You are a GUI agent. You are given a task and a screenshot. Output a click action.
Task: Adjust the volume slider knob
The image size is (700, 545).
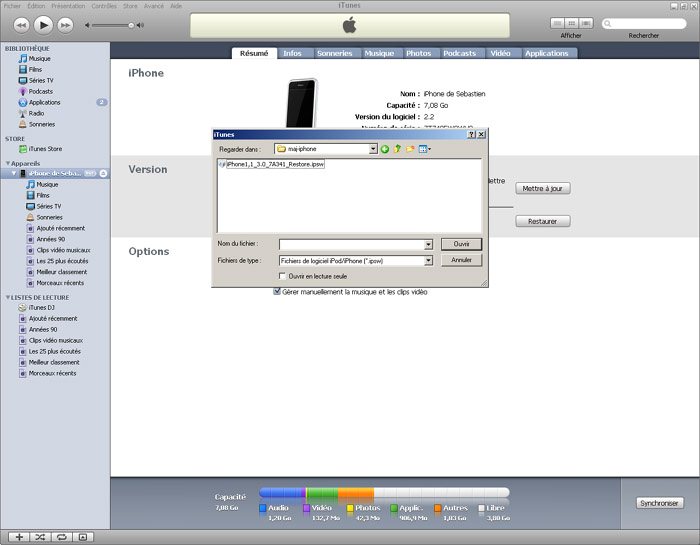131,25
